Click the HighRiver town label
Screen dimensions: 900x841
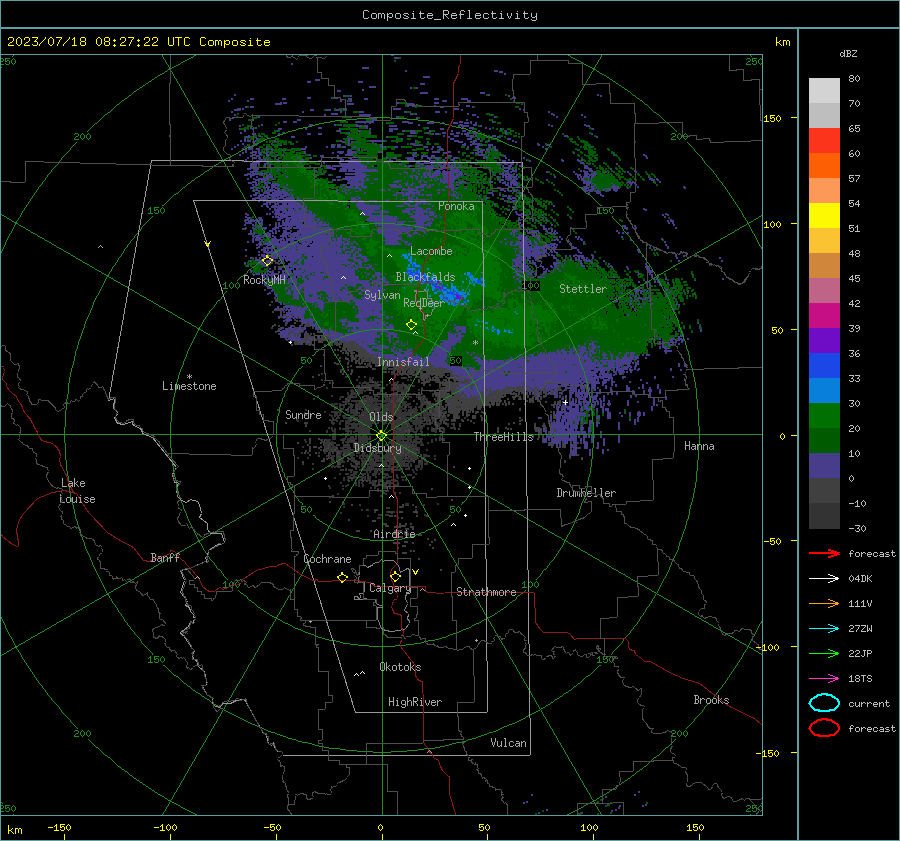point(415,702)
